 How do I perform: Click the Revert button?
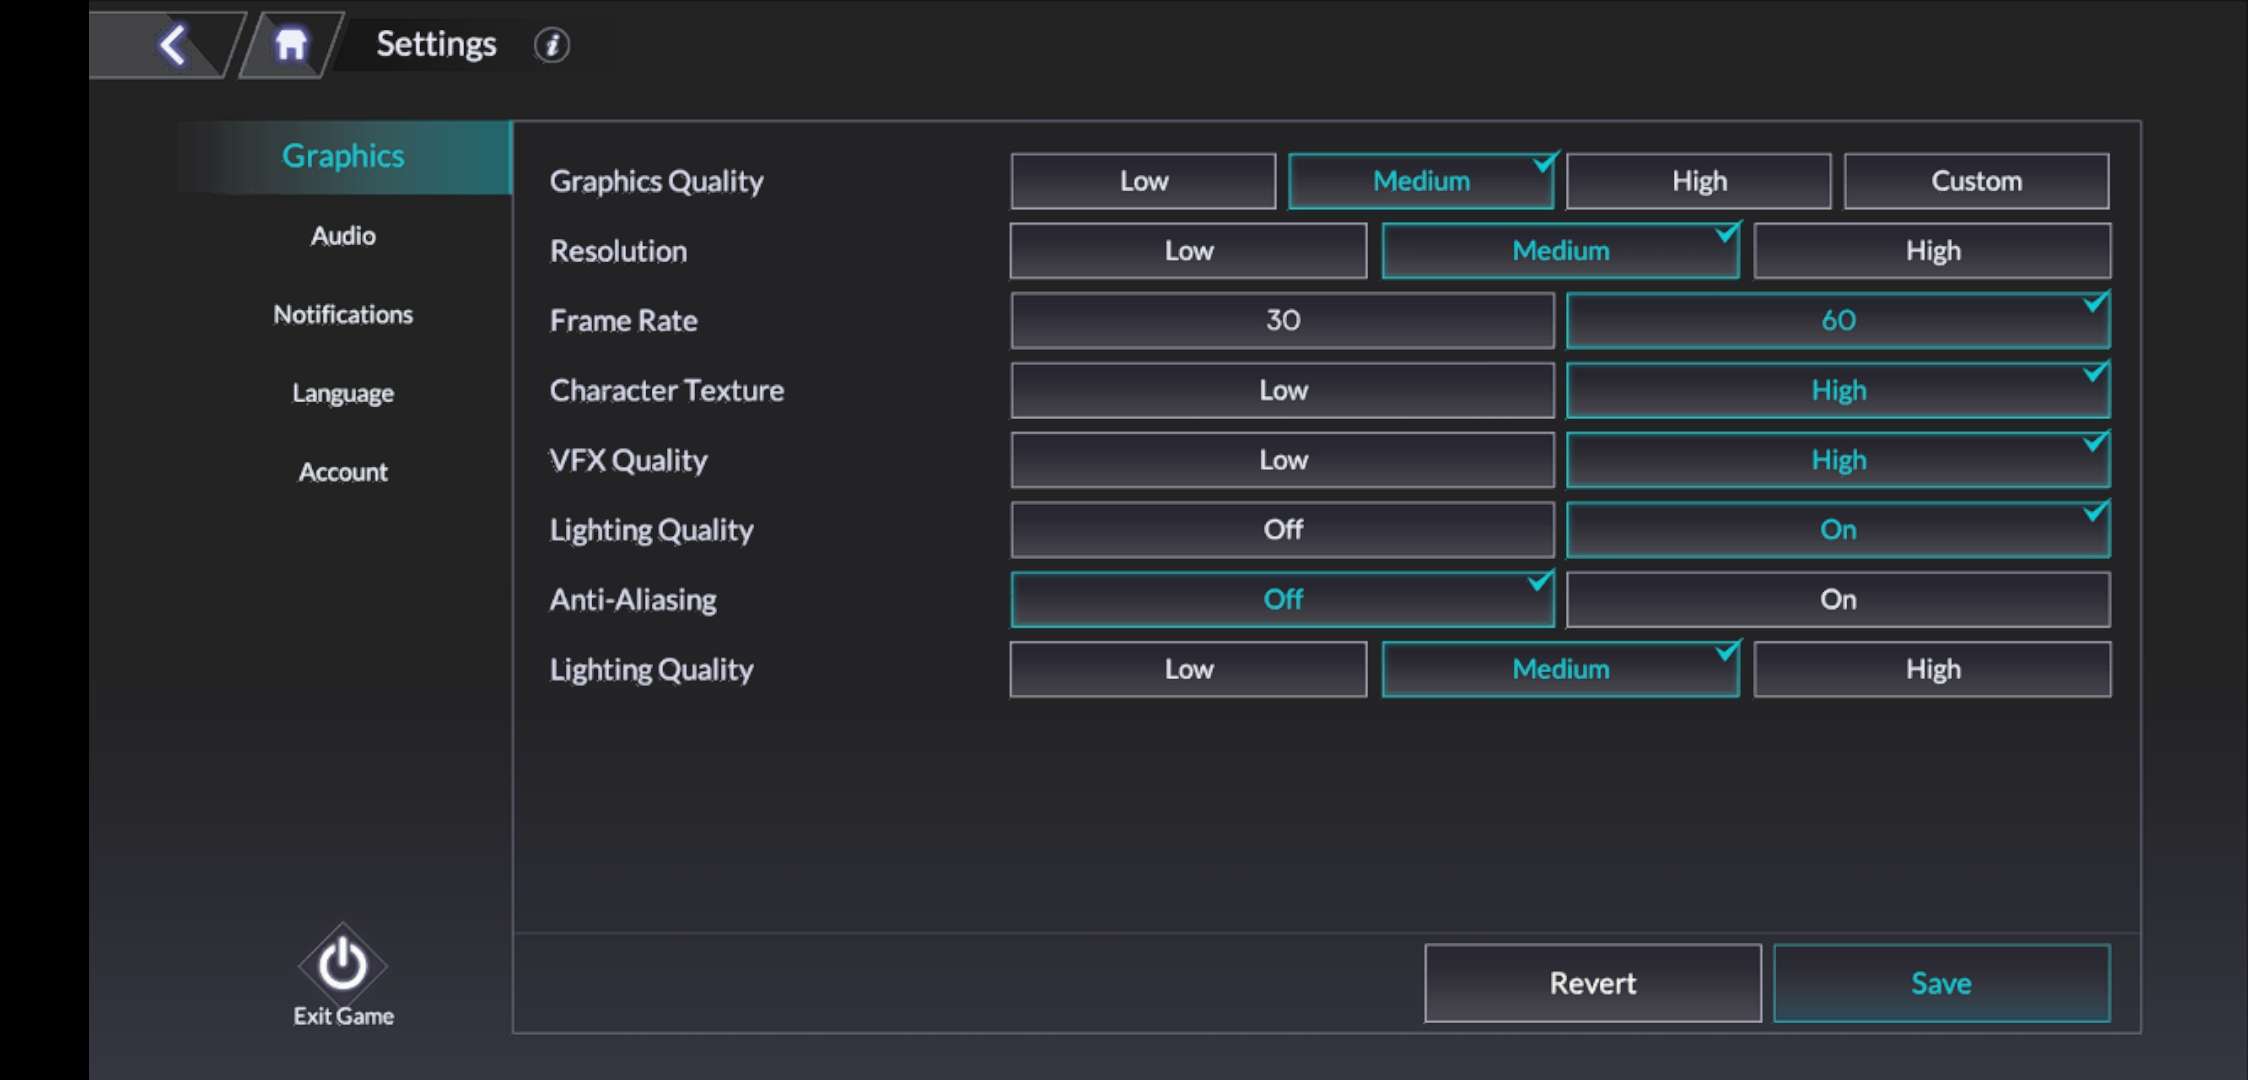1592,983
